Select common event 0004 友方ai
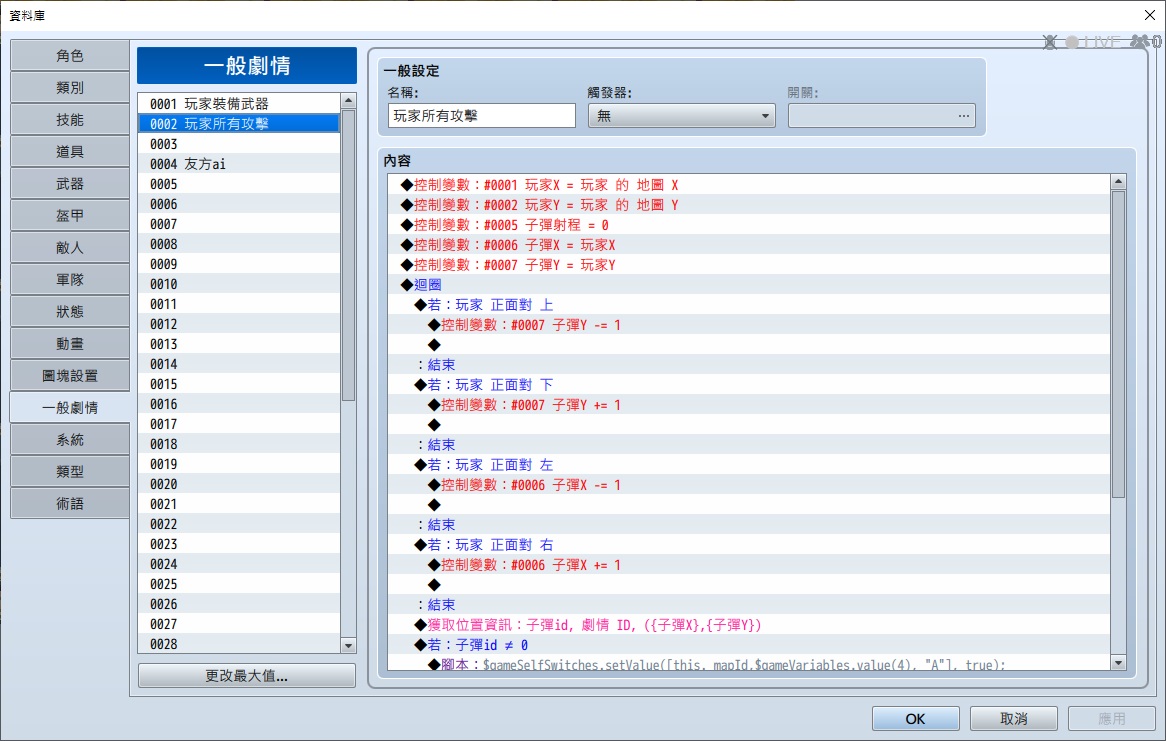Screen dimensions: 1166x741 coord(239,164)
